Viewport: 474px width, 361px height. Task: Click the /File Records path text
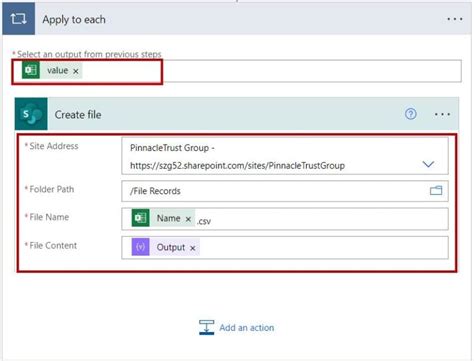[x=155, y=191]
